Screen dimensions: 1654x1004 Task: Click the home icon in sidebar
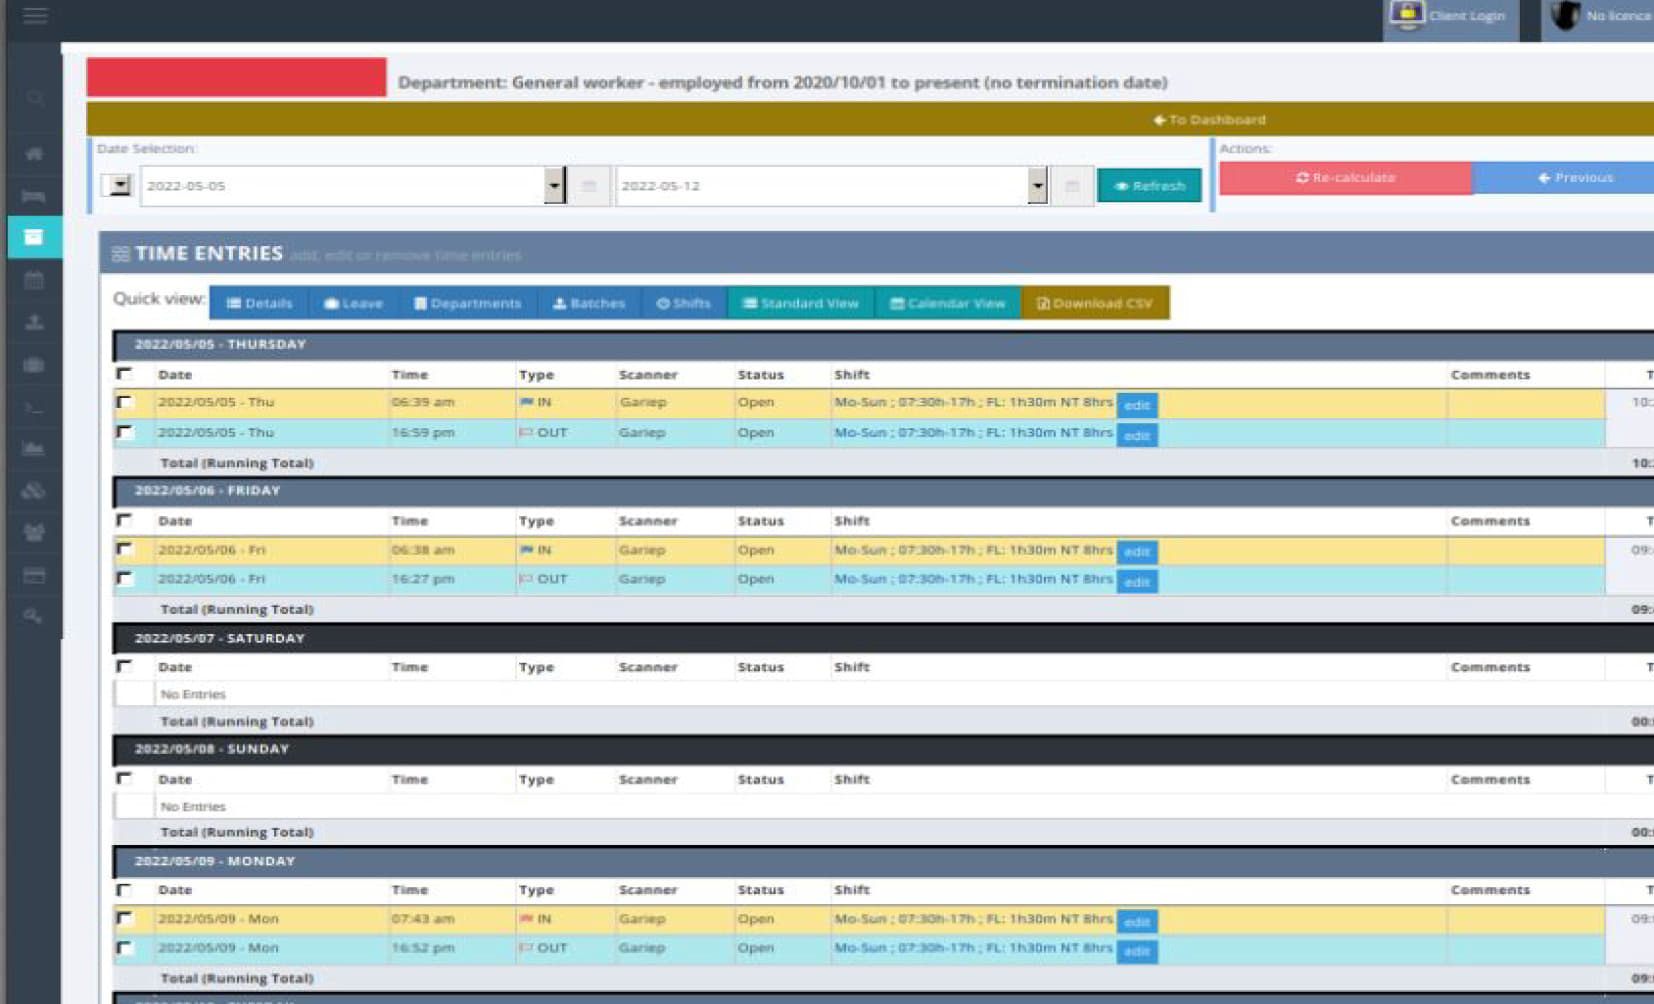[34, 153]
